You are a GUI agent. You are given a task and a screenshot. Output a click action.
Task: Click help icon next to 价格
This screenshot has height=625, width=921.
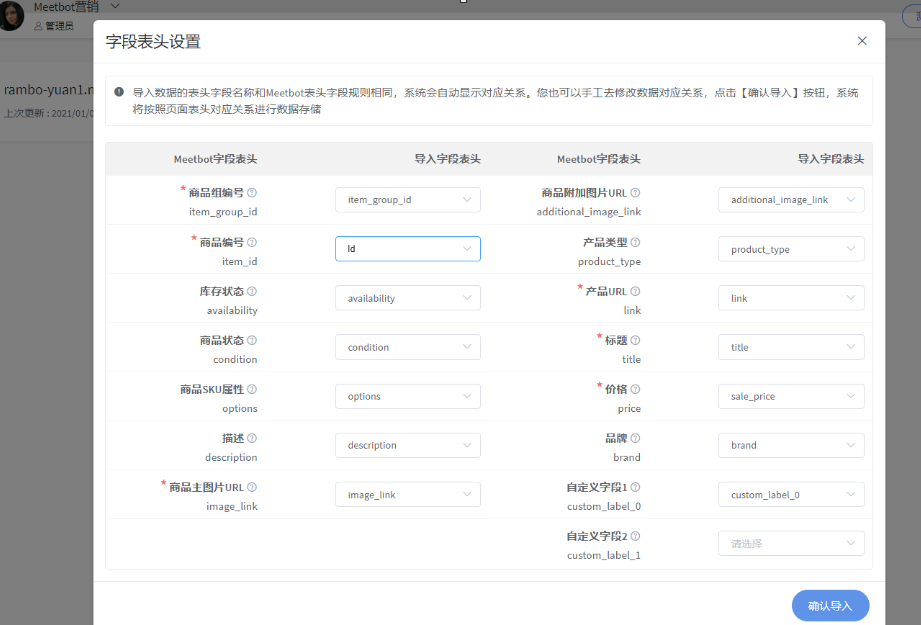[x=635, y=389]
